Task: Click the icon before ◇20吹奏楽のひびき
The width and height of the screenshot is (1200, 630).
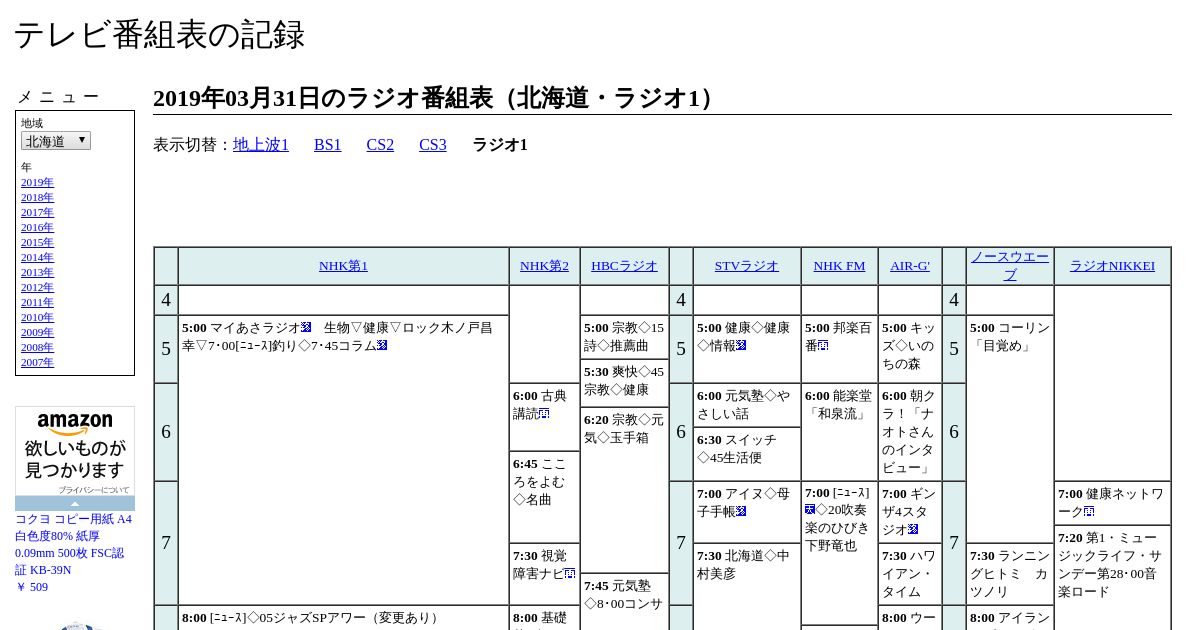Action: pyautogui.click(x=810, y=510)
